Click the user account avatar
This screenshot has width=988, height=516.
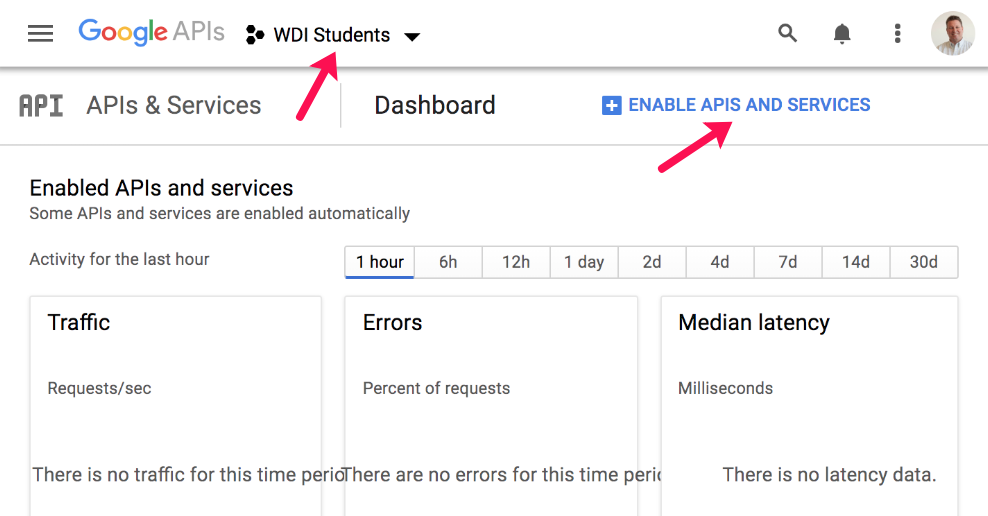(952, 34)
